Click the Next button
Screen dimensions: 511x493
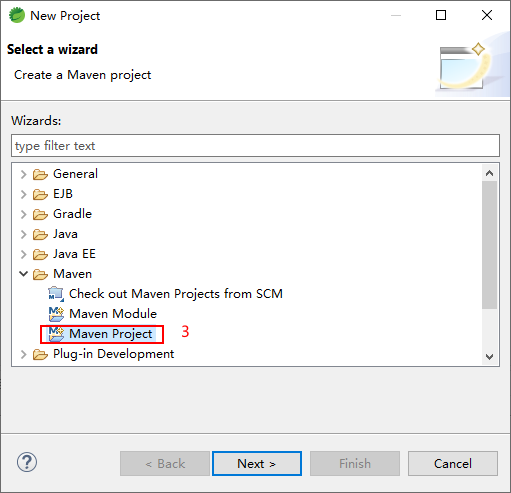pos(257,463)
